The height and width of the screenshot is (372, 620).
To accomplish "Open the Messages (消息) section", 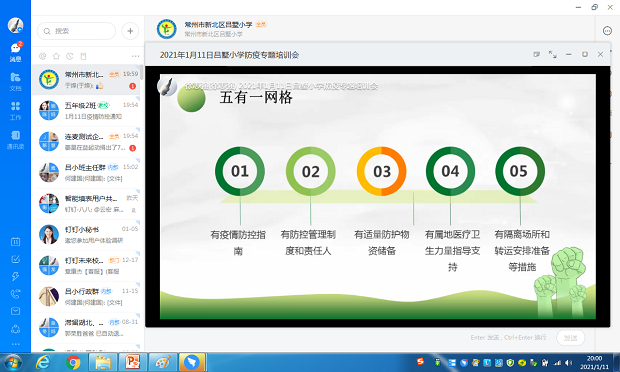I will 15,52.
